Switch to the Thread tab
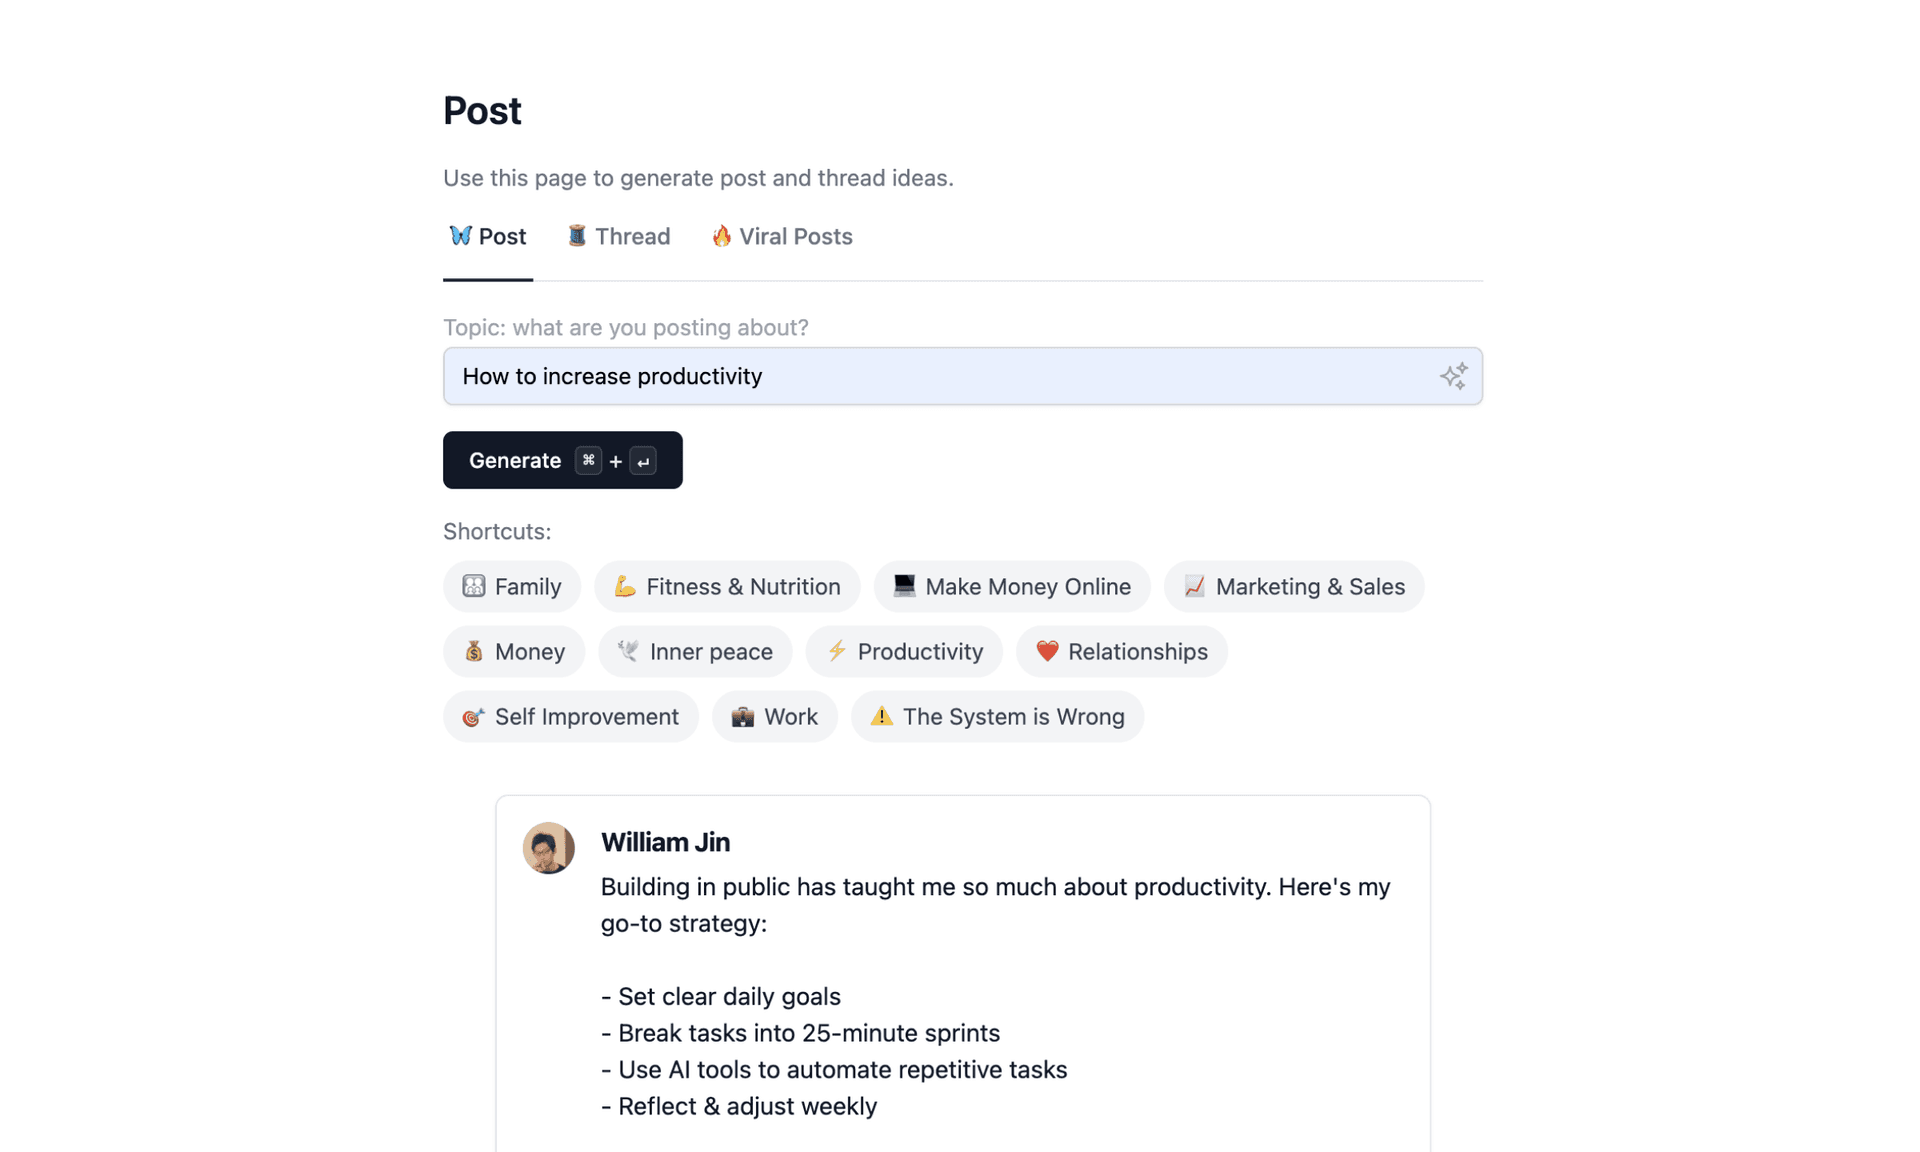 coord(619,237)
